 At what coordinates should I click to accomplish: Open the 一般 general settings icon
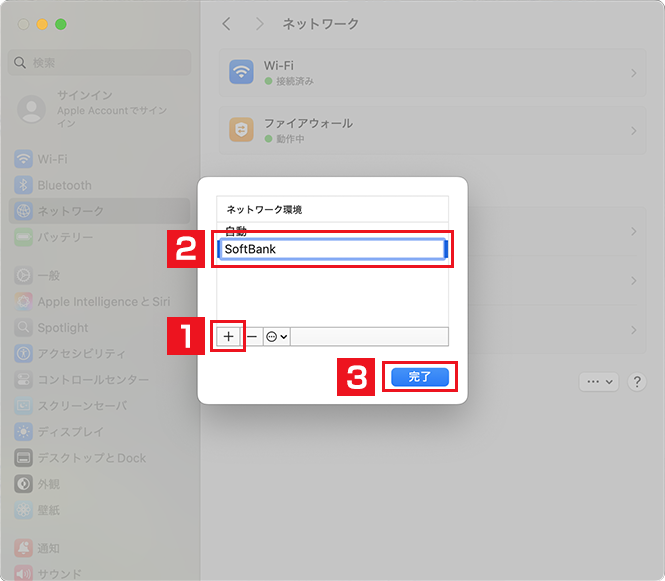click(23, 275)
